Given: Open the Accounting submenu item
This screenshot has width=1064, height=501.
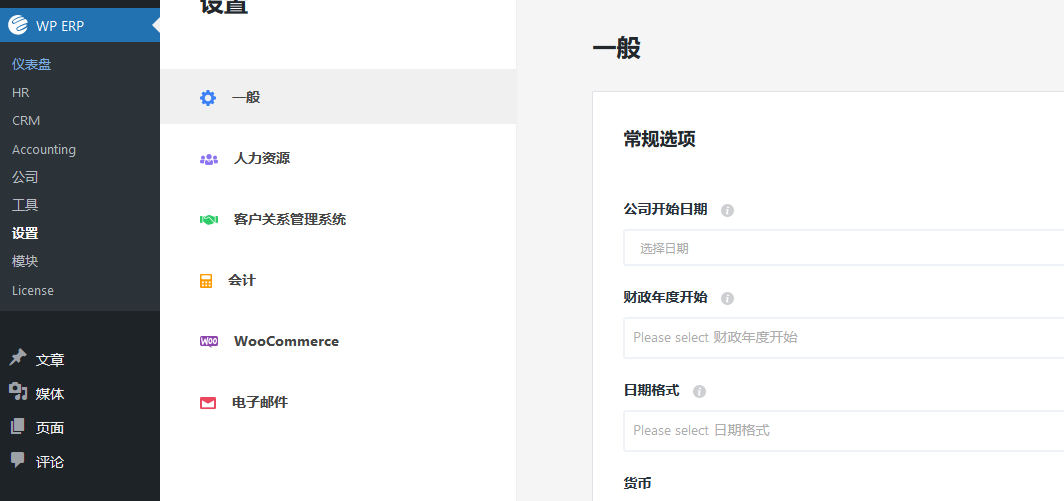Looking at the screenshot, I should 43,149.
